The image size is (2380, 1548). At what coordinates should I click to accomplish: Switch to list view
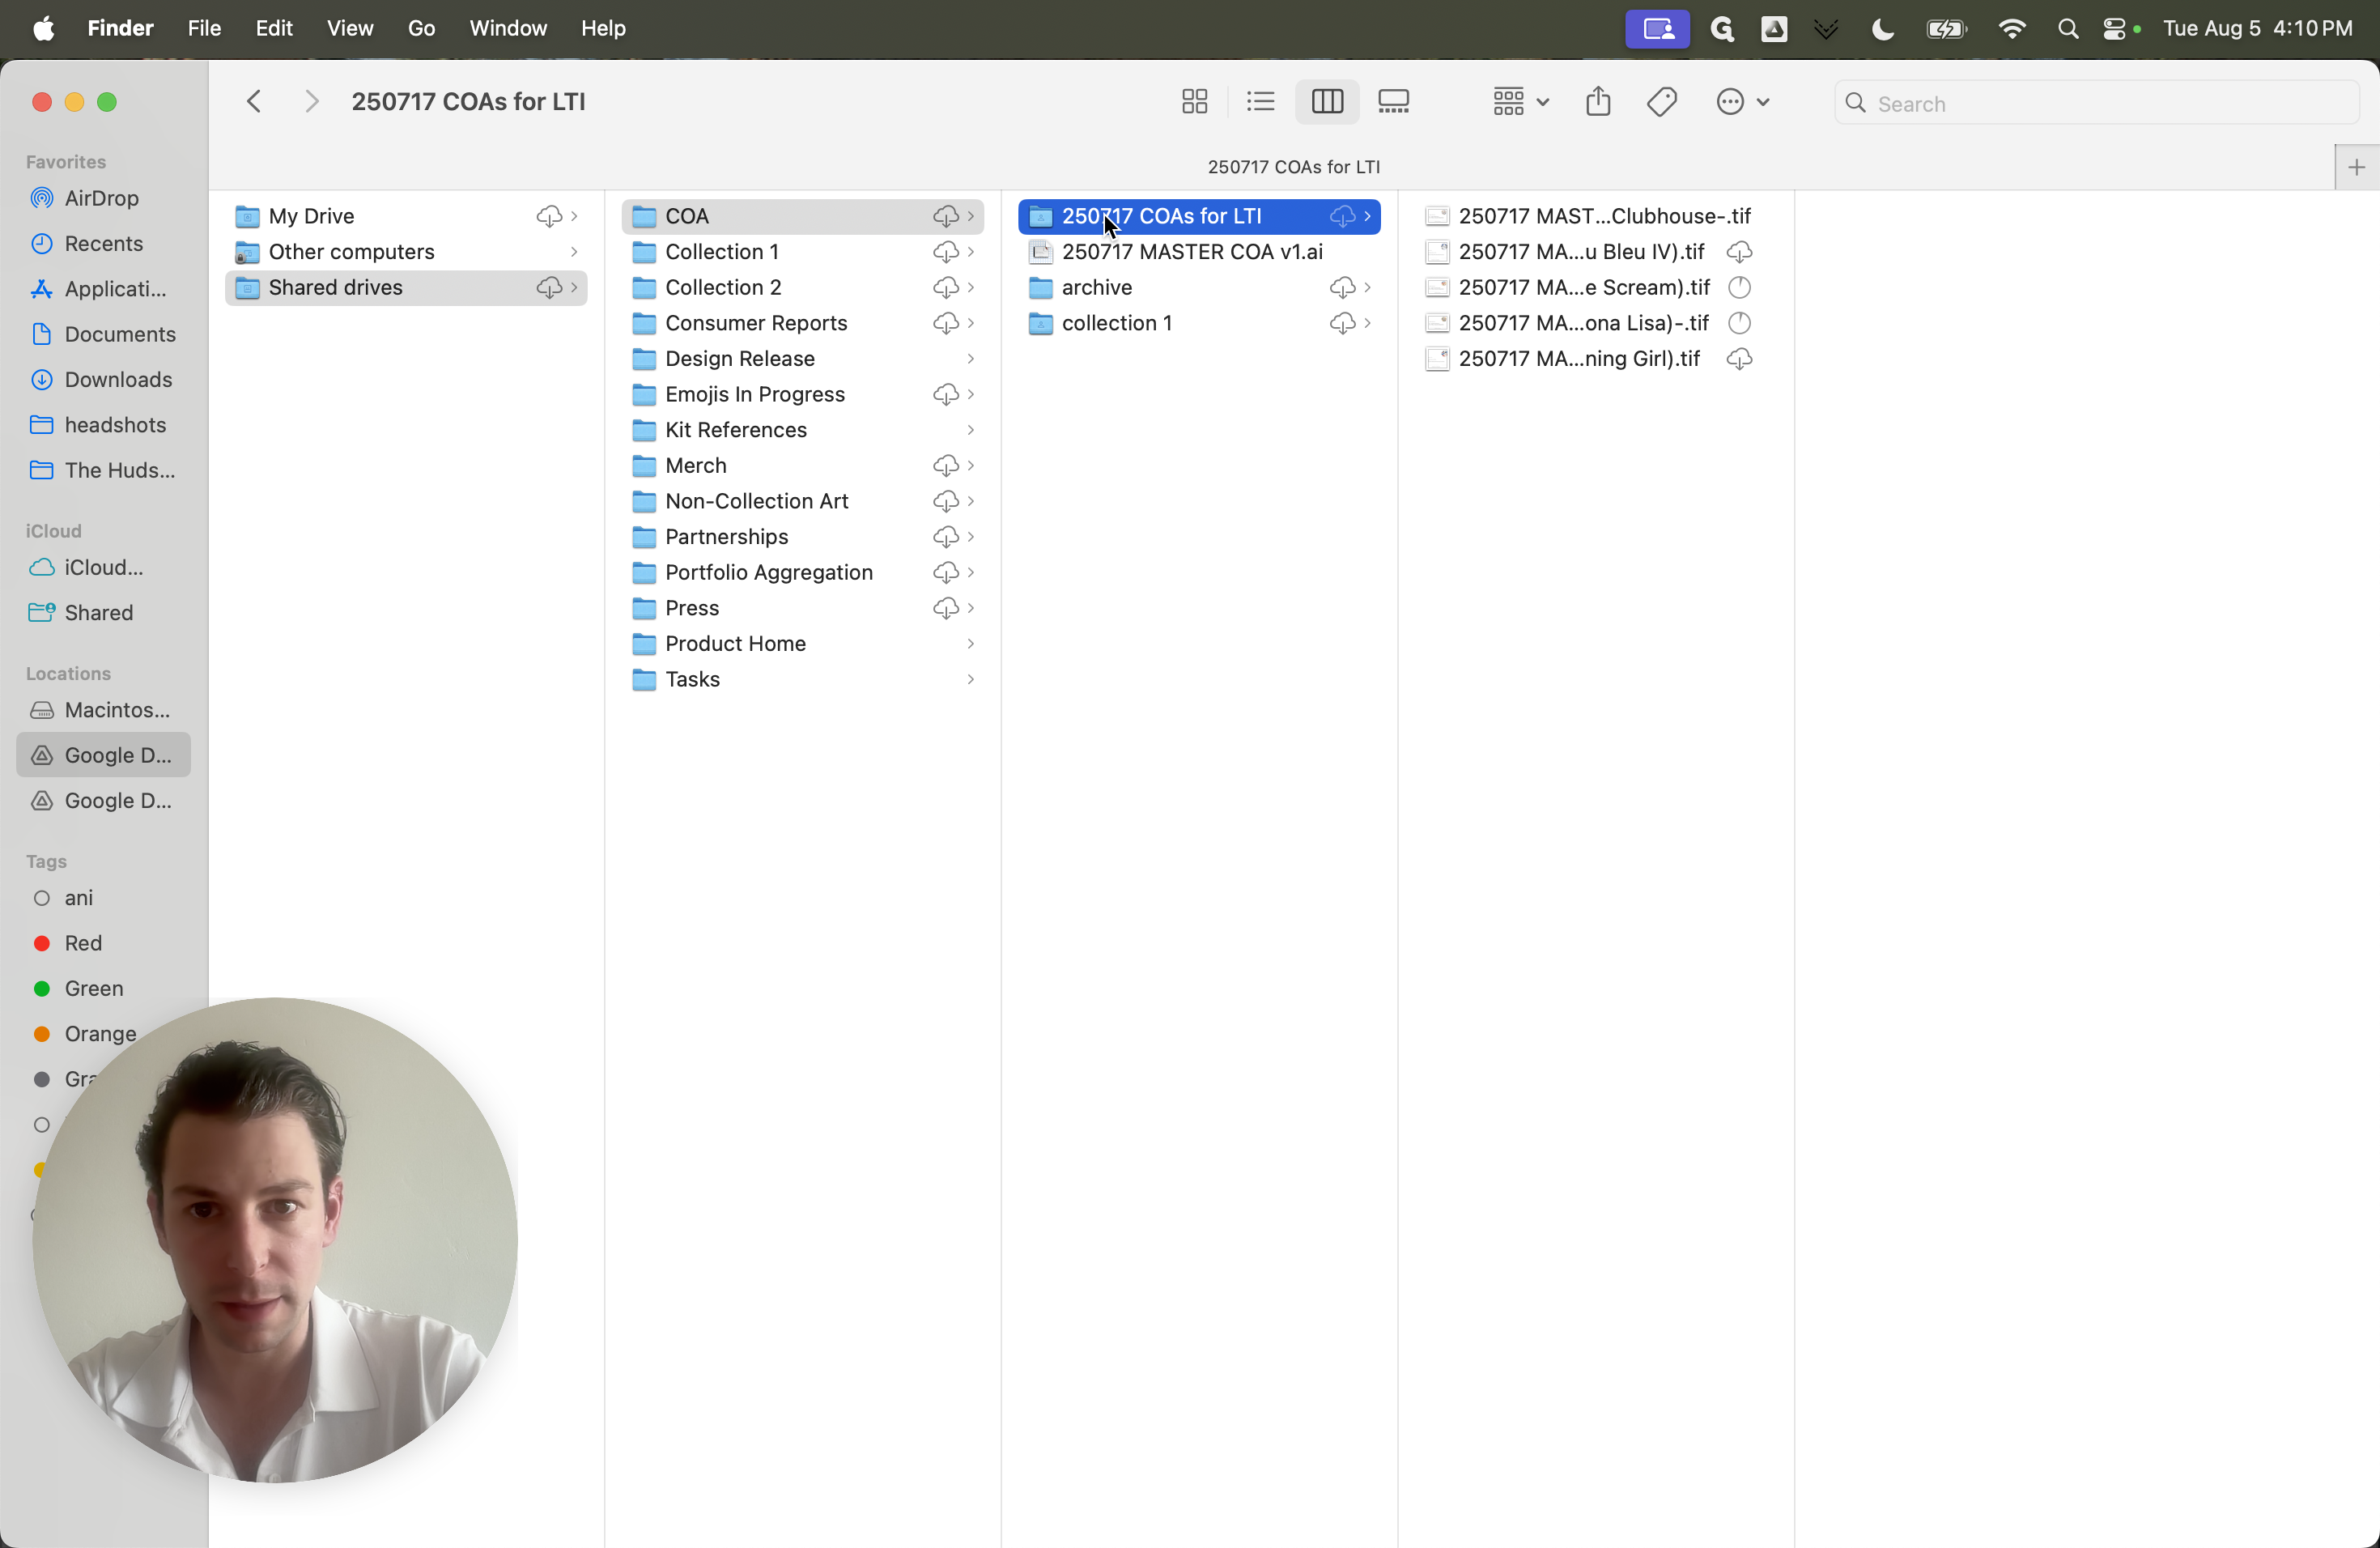(1260, 102)
